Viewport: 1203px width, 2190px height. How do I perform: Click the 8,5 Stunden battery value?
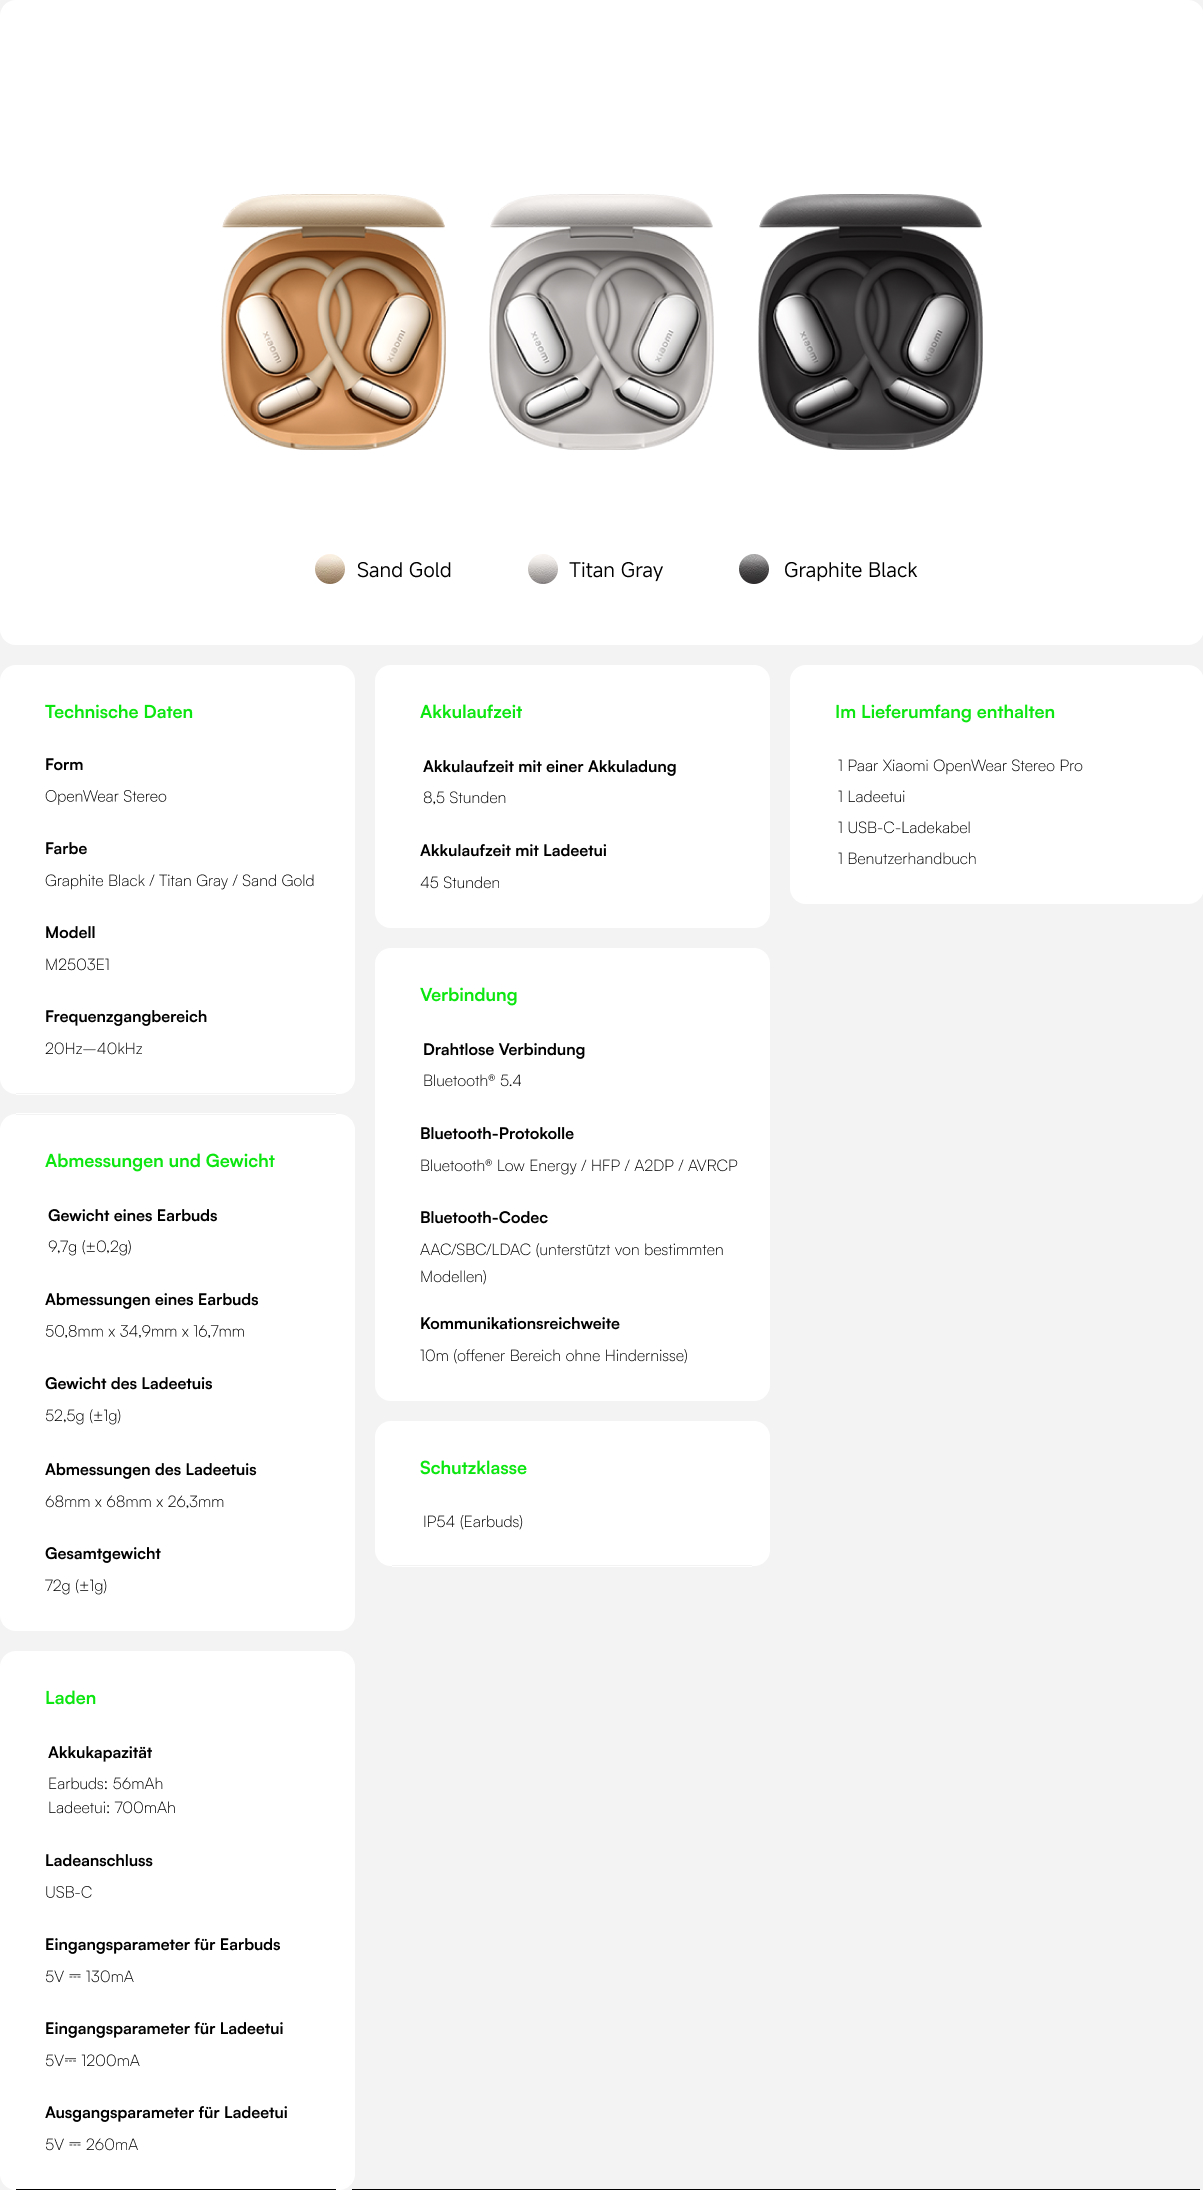[x=464, y=798]
